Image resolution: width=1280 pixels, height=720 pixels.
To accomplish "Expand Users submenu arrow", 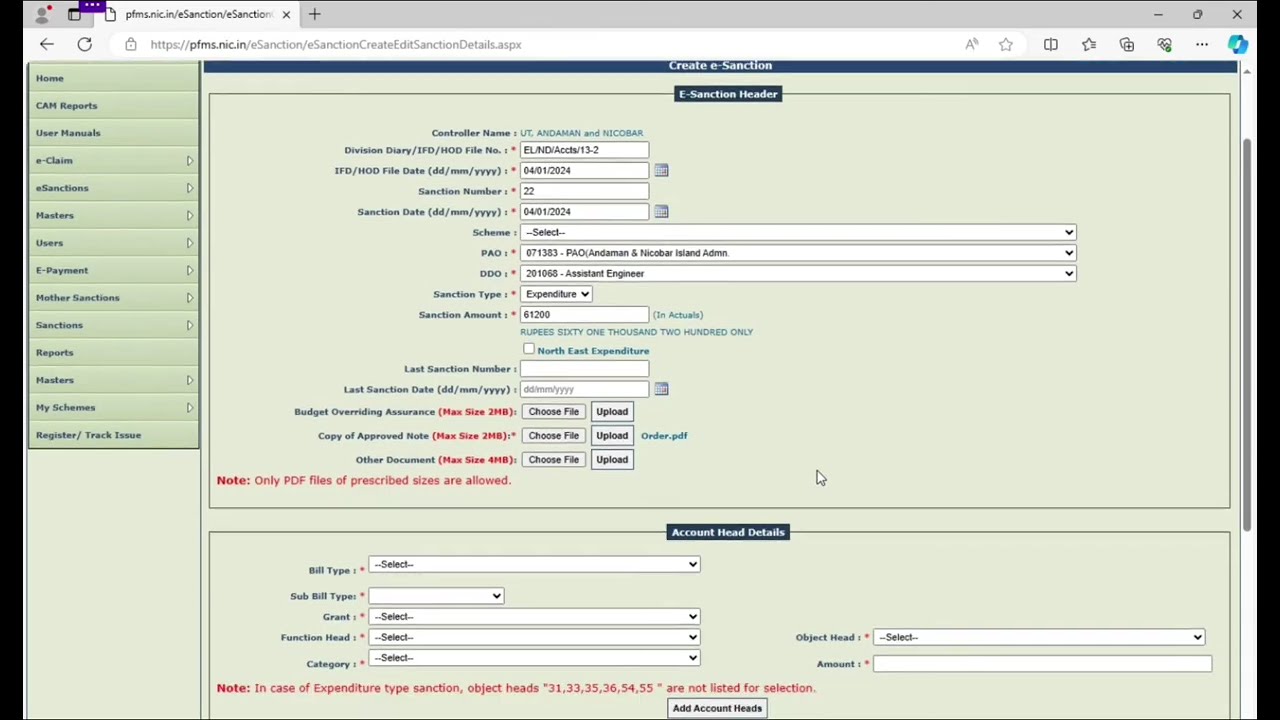I will click(189, 243).
